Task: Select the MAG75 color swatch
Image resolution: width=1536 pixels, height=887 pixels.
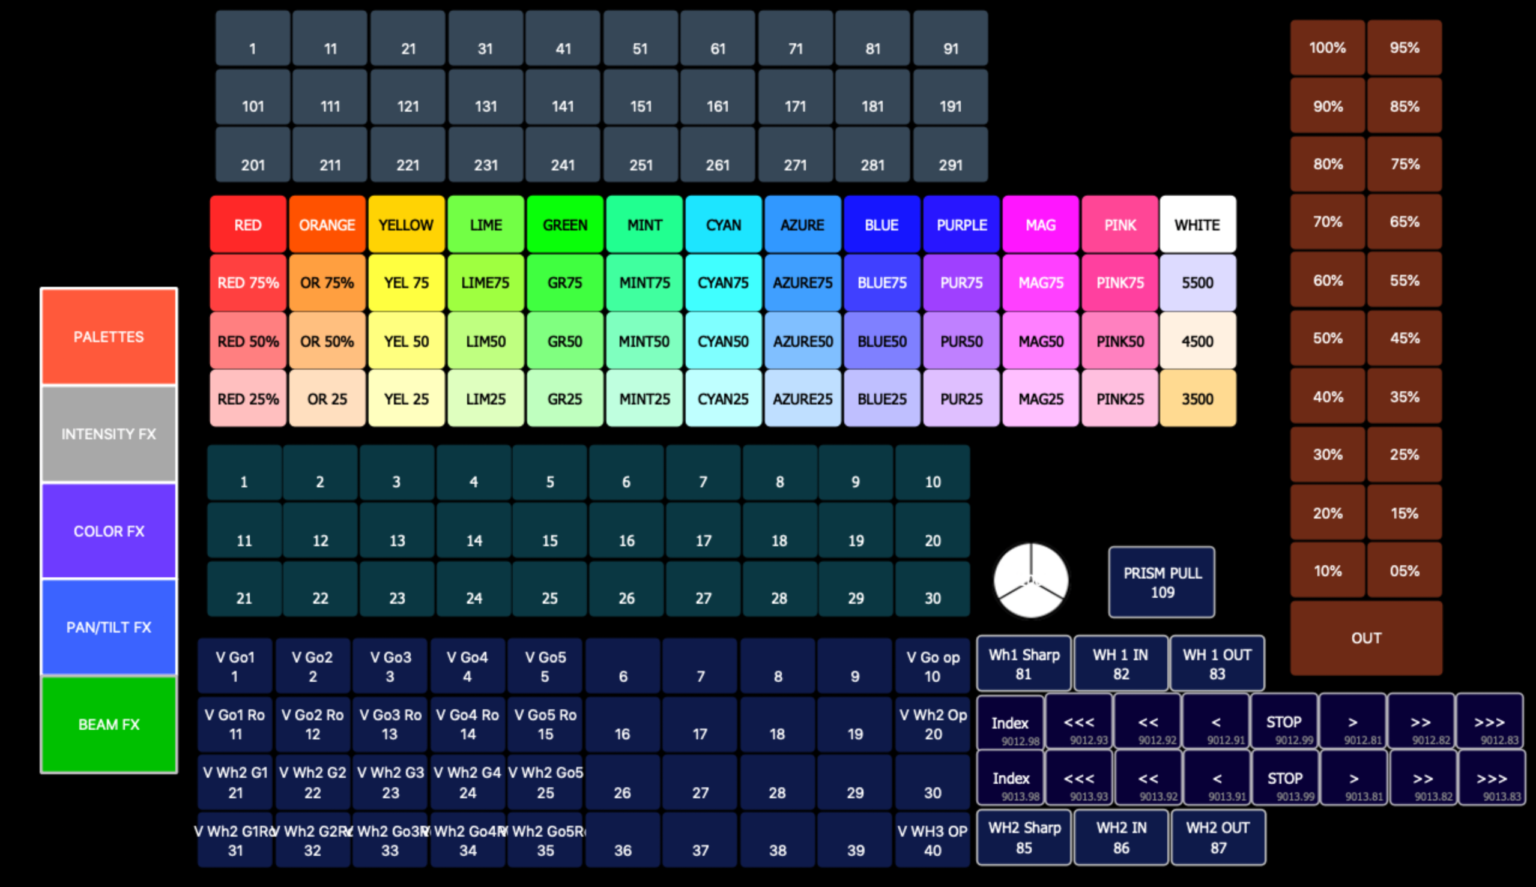Action: [x=1040, y=282]
